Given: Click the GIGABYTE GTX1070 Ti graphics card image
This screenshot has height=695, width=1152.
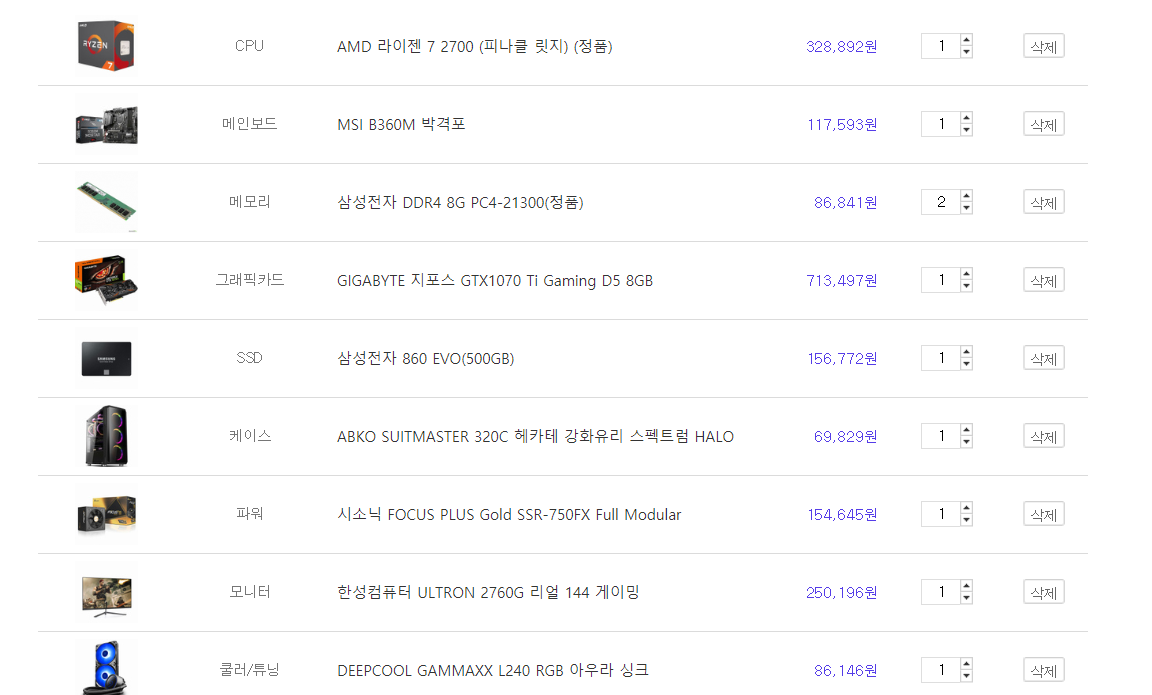Looking at the screenshot, I should 106,280.
